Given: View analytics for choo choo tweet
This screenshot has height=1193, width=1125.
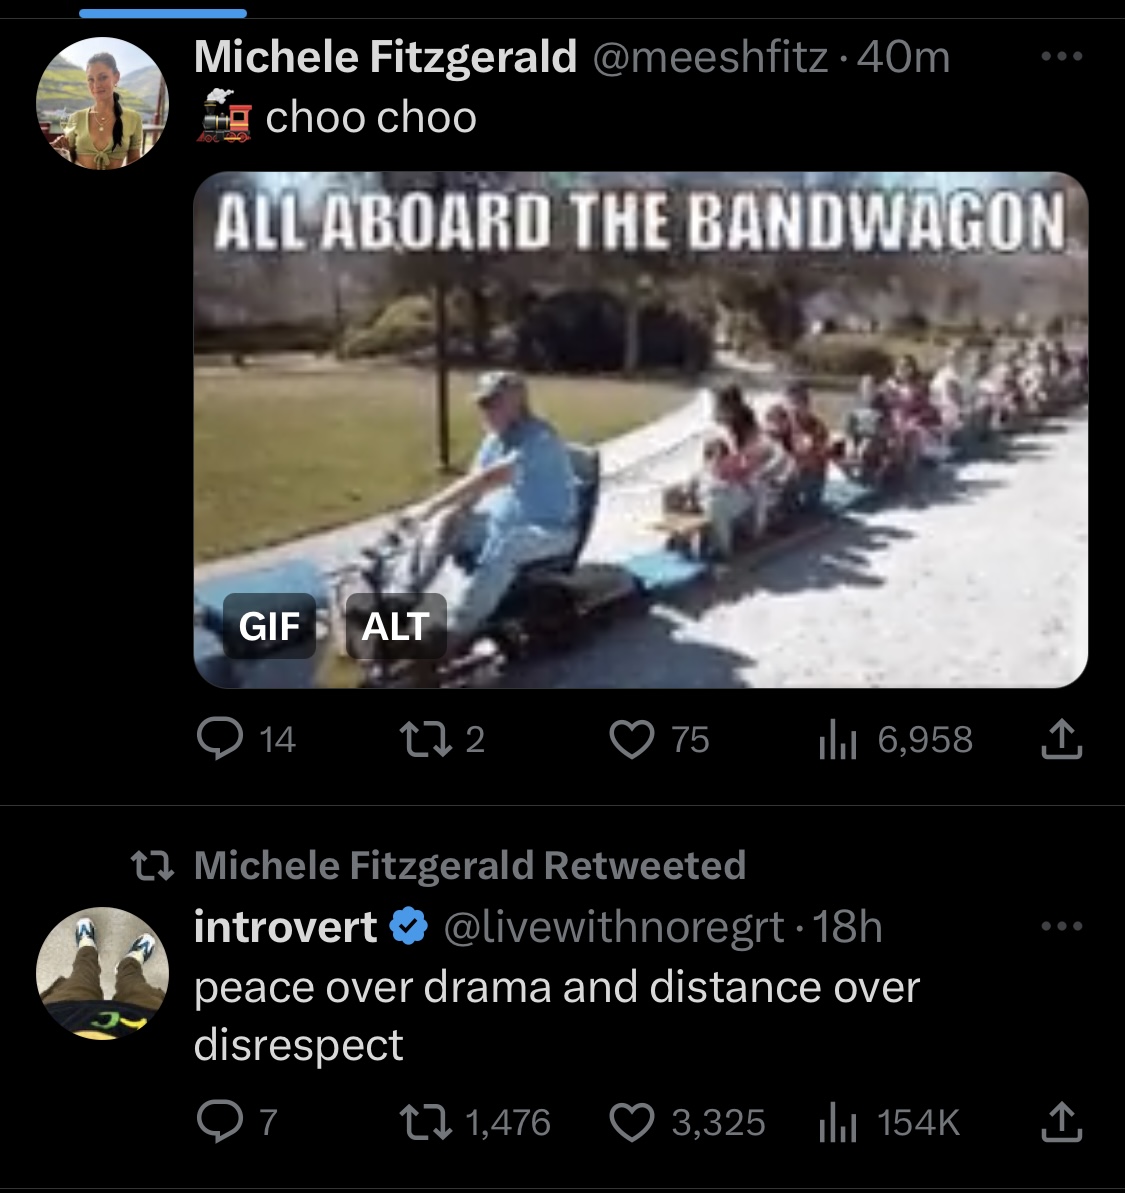Looking at the screenshot, I should [x=895, y=740].
